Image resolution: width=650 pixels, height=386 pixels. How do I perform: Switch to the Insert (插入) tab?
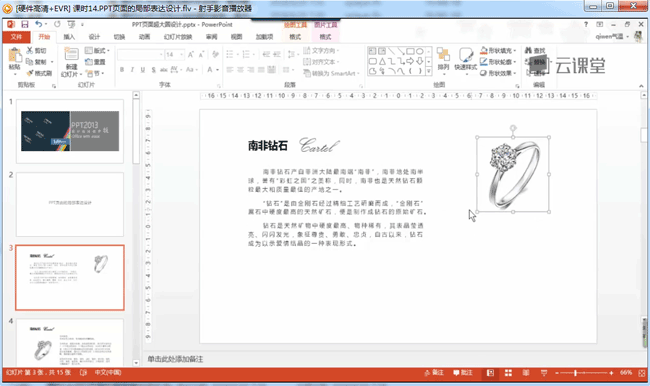tap(69, 37)
